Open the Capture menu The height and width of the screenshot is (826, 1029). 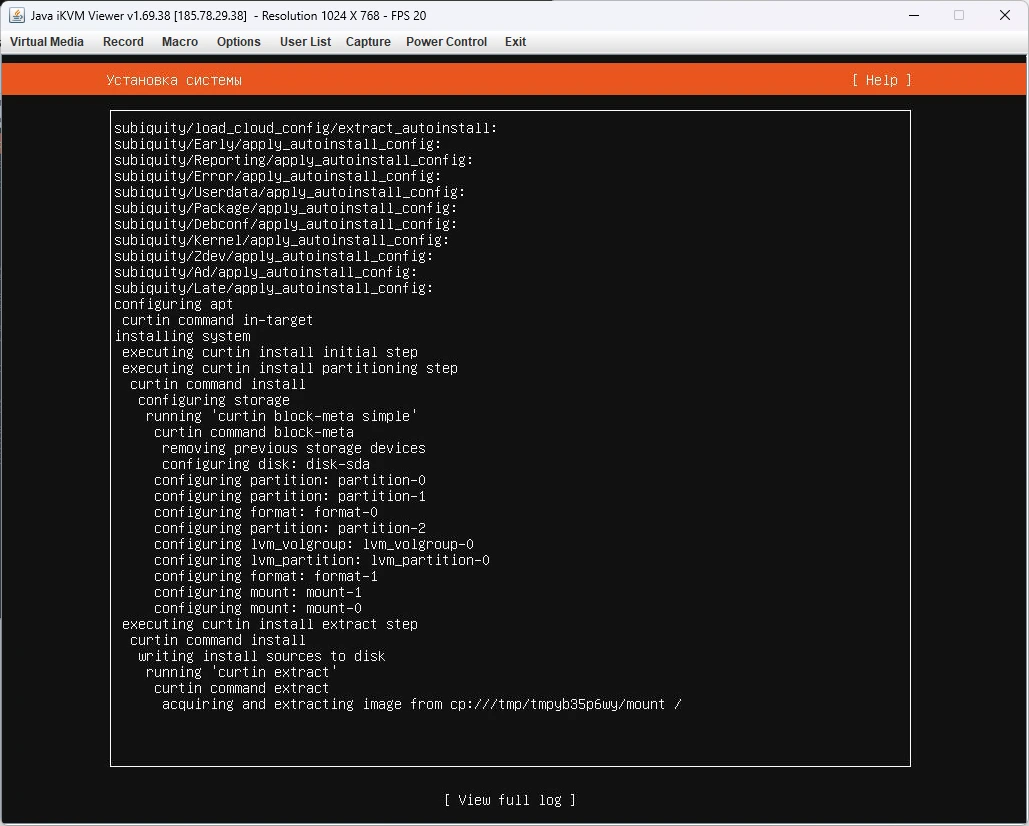pyautogui.click(x=368, y=42)
